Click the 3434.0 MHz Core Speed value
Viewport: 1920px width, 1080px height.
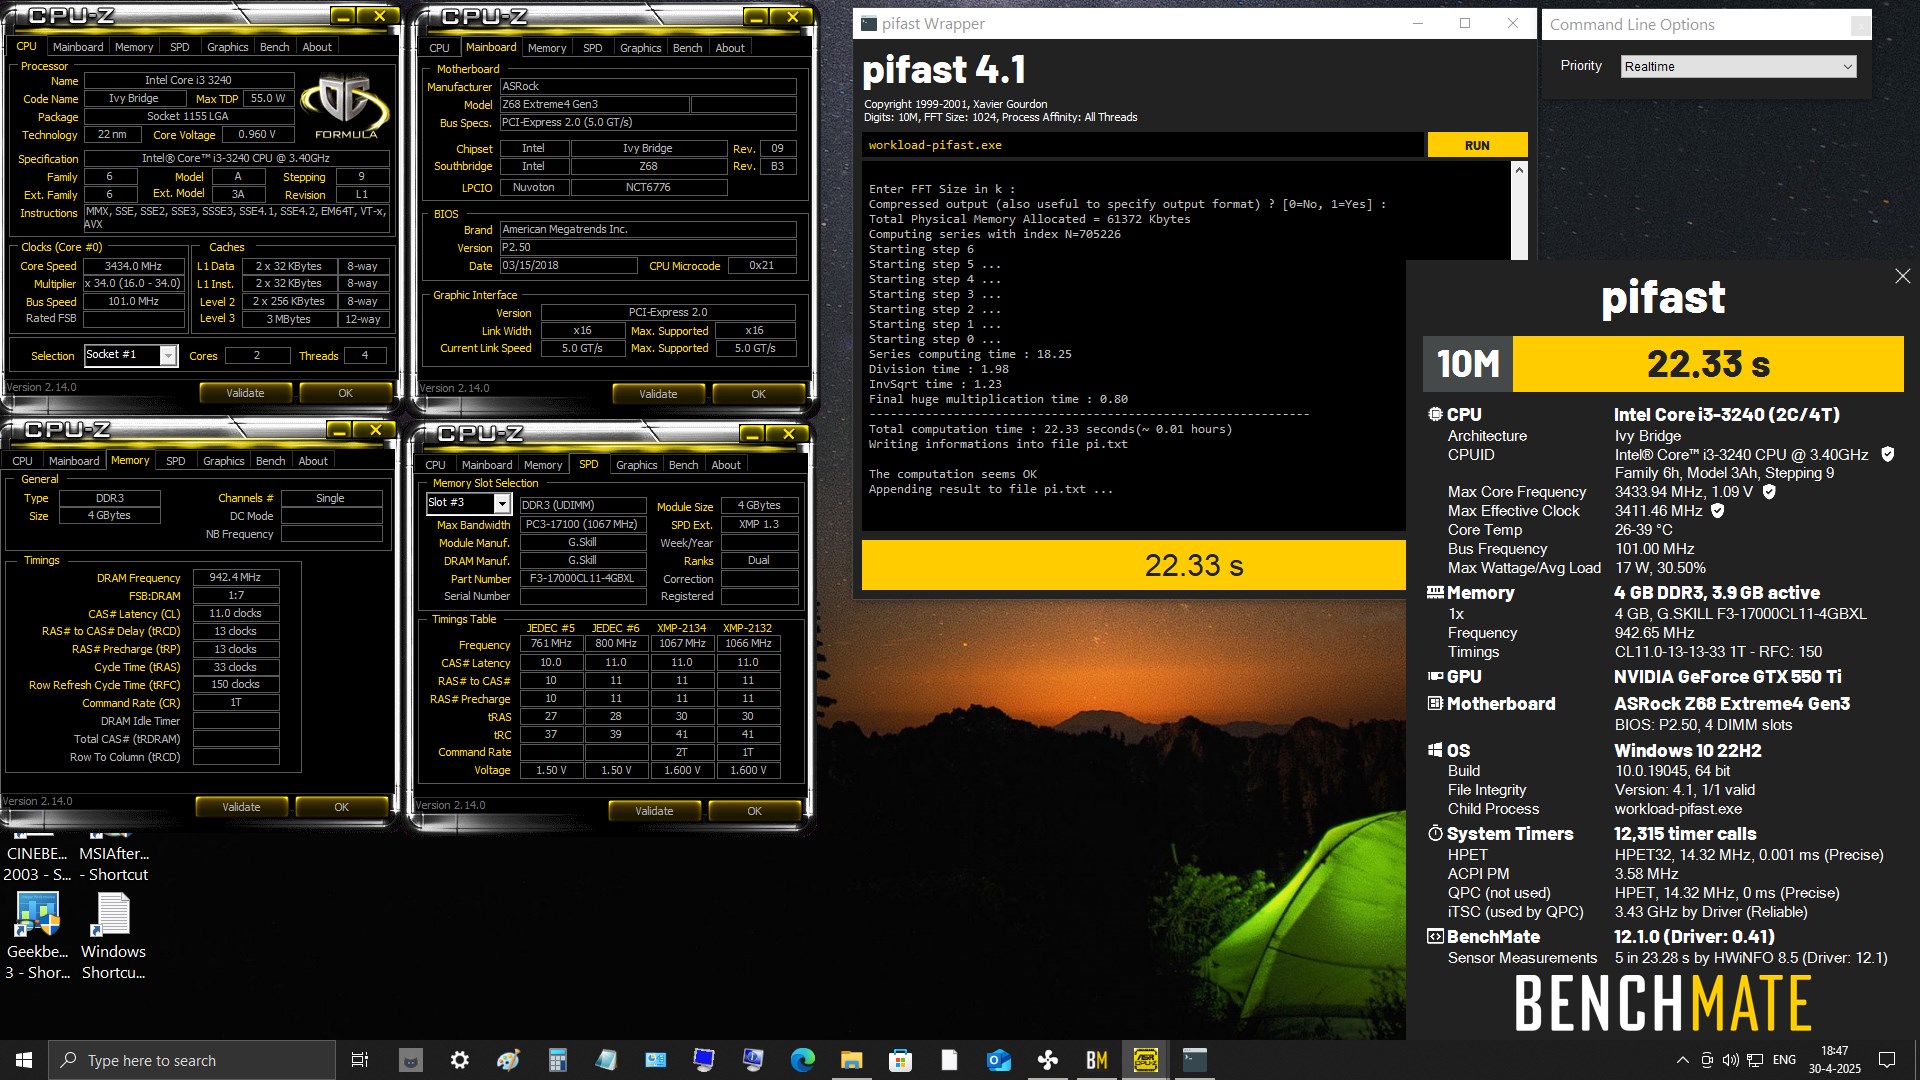pyautogui.click(x=134, y=266)
